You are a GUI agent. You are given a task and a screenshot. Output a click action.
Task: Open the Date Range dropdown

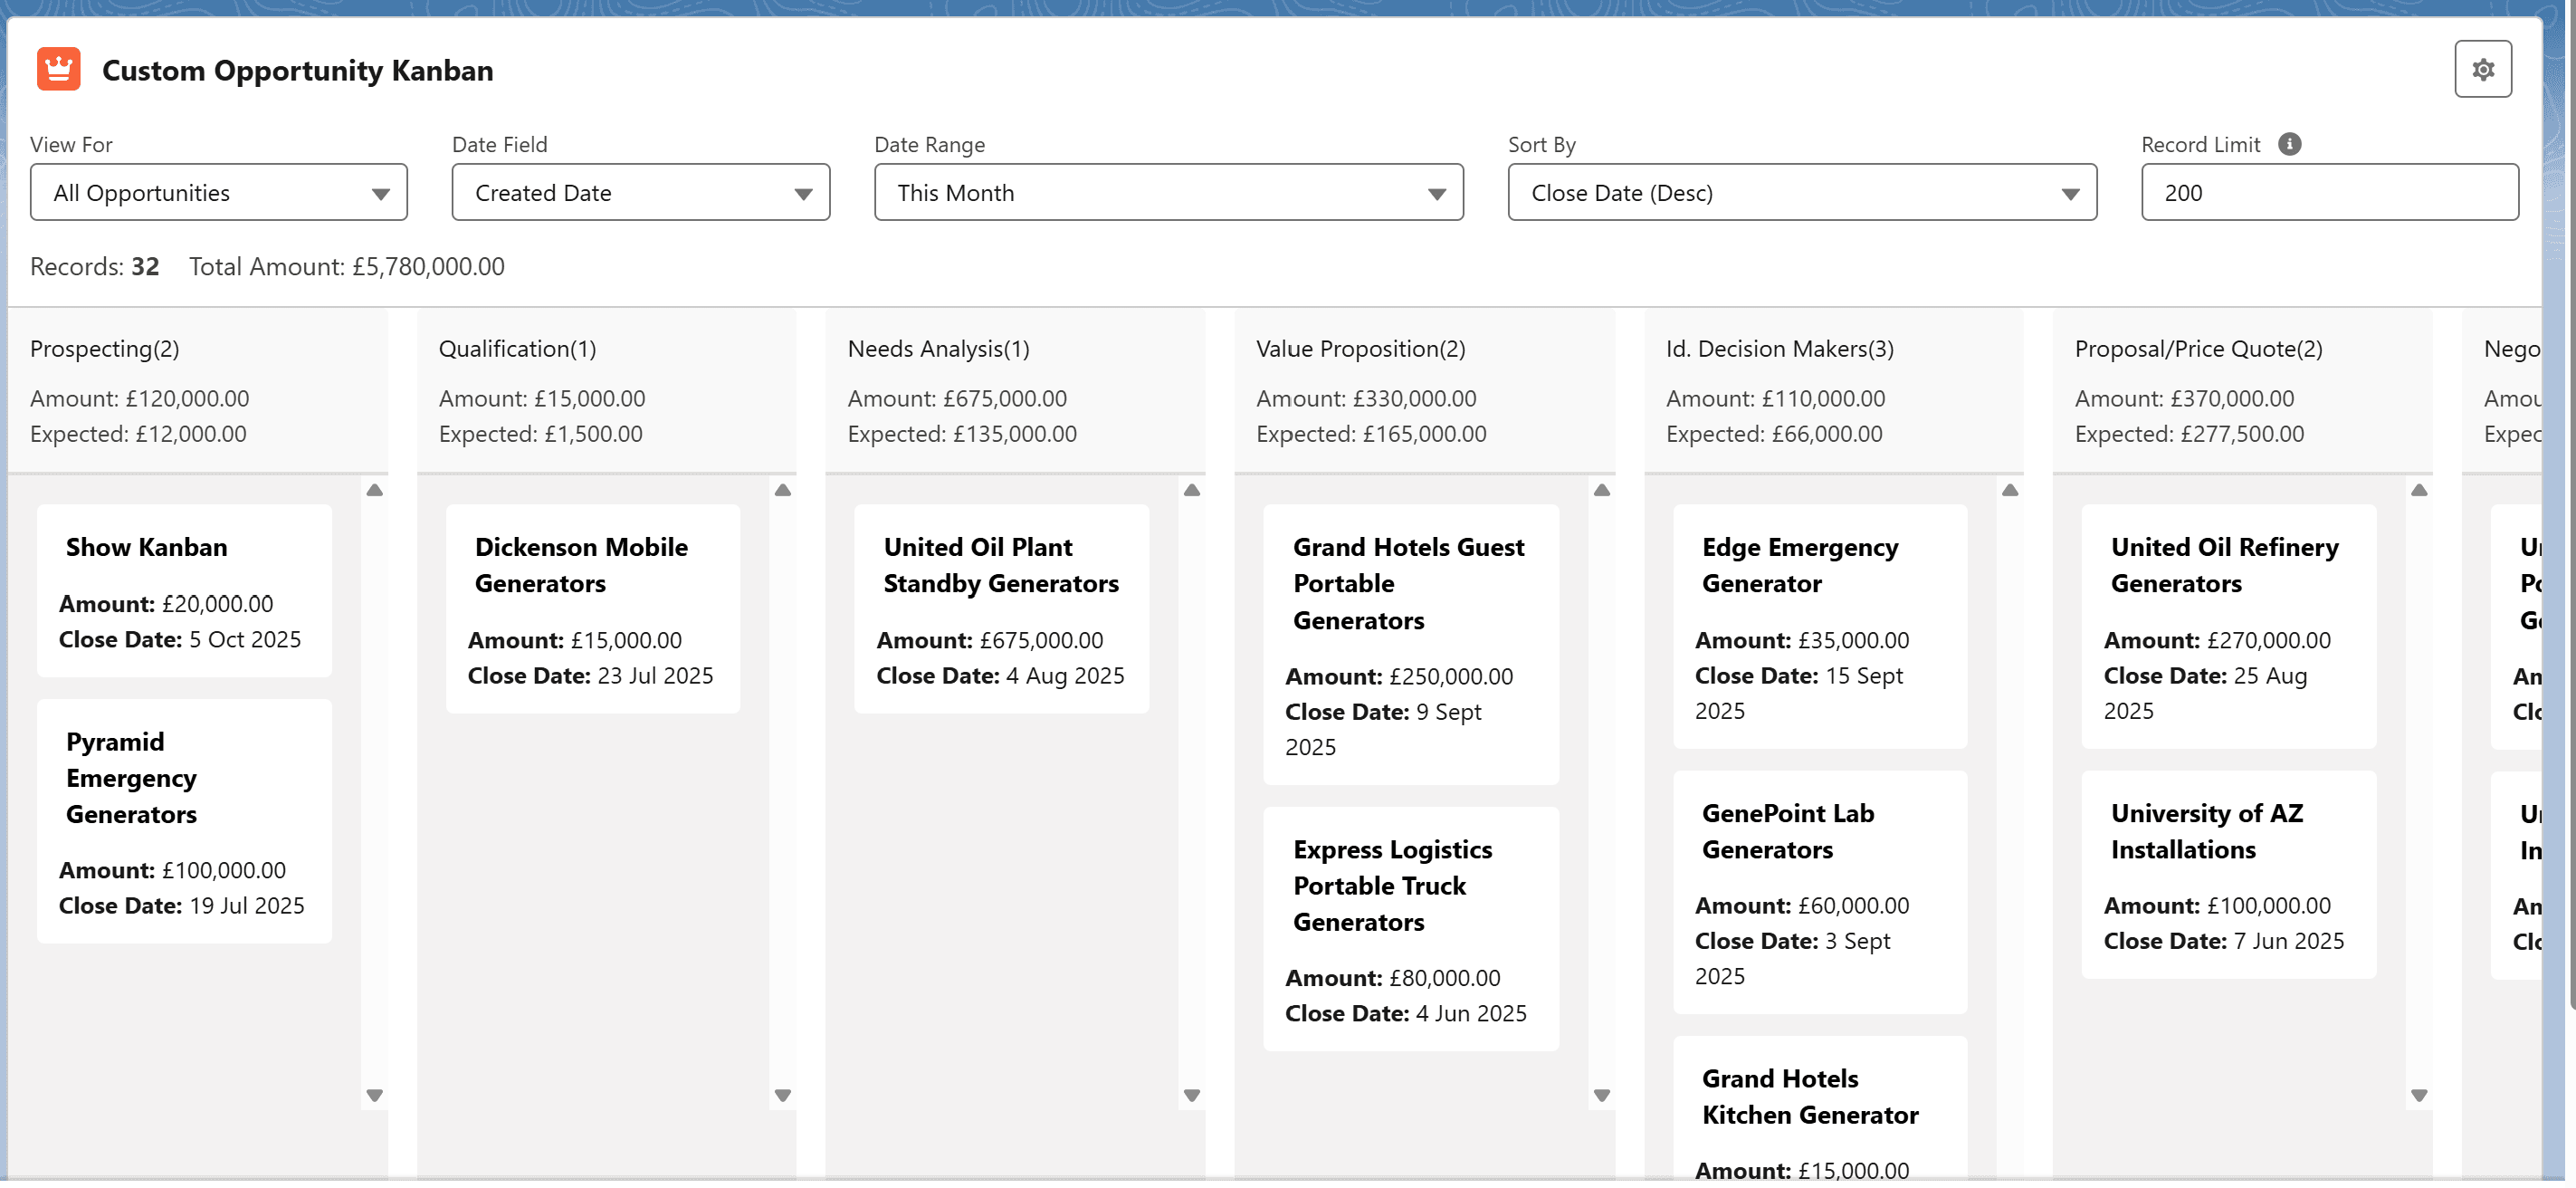[1169, 192]
